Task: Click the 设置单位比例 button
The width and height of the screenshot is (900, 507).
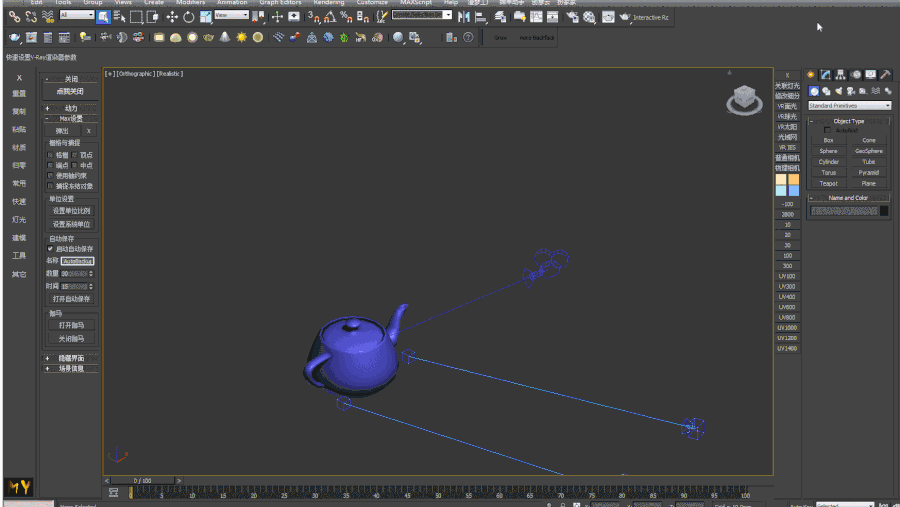Action: (71, 211)
